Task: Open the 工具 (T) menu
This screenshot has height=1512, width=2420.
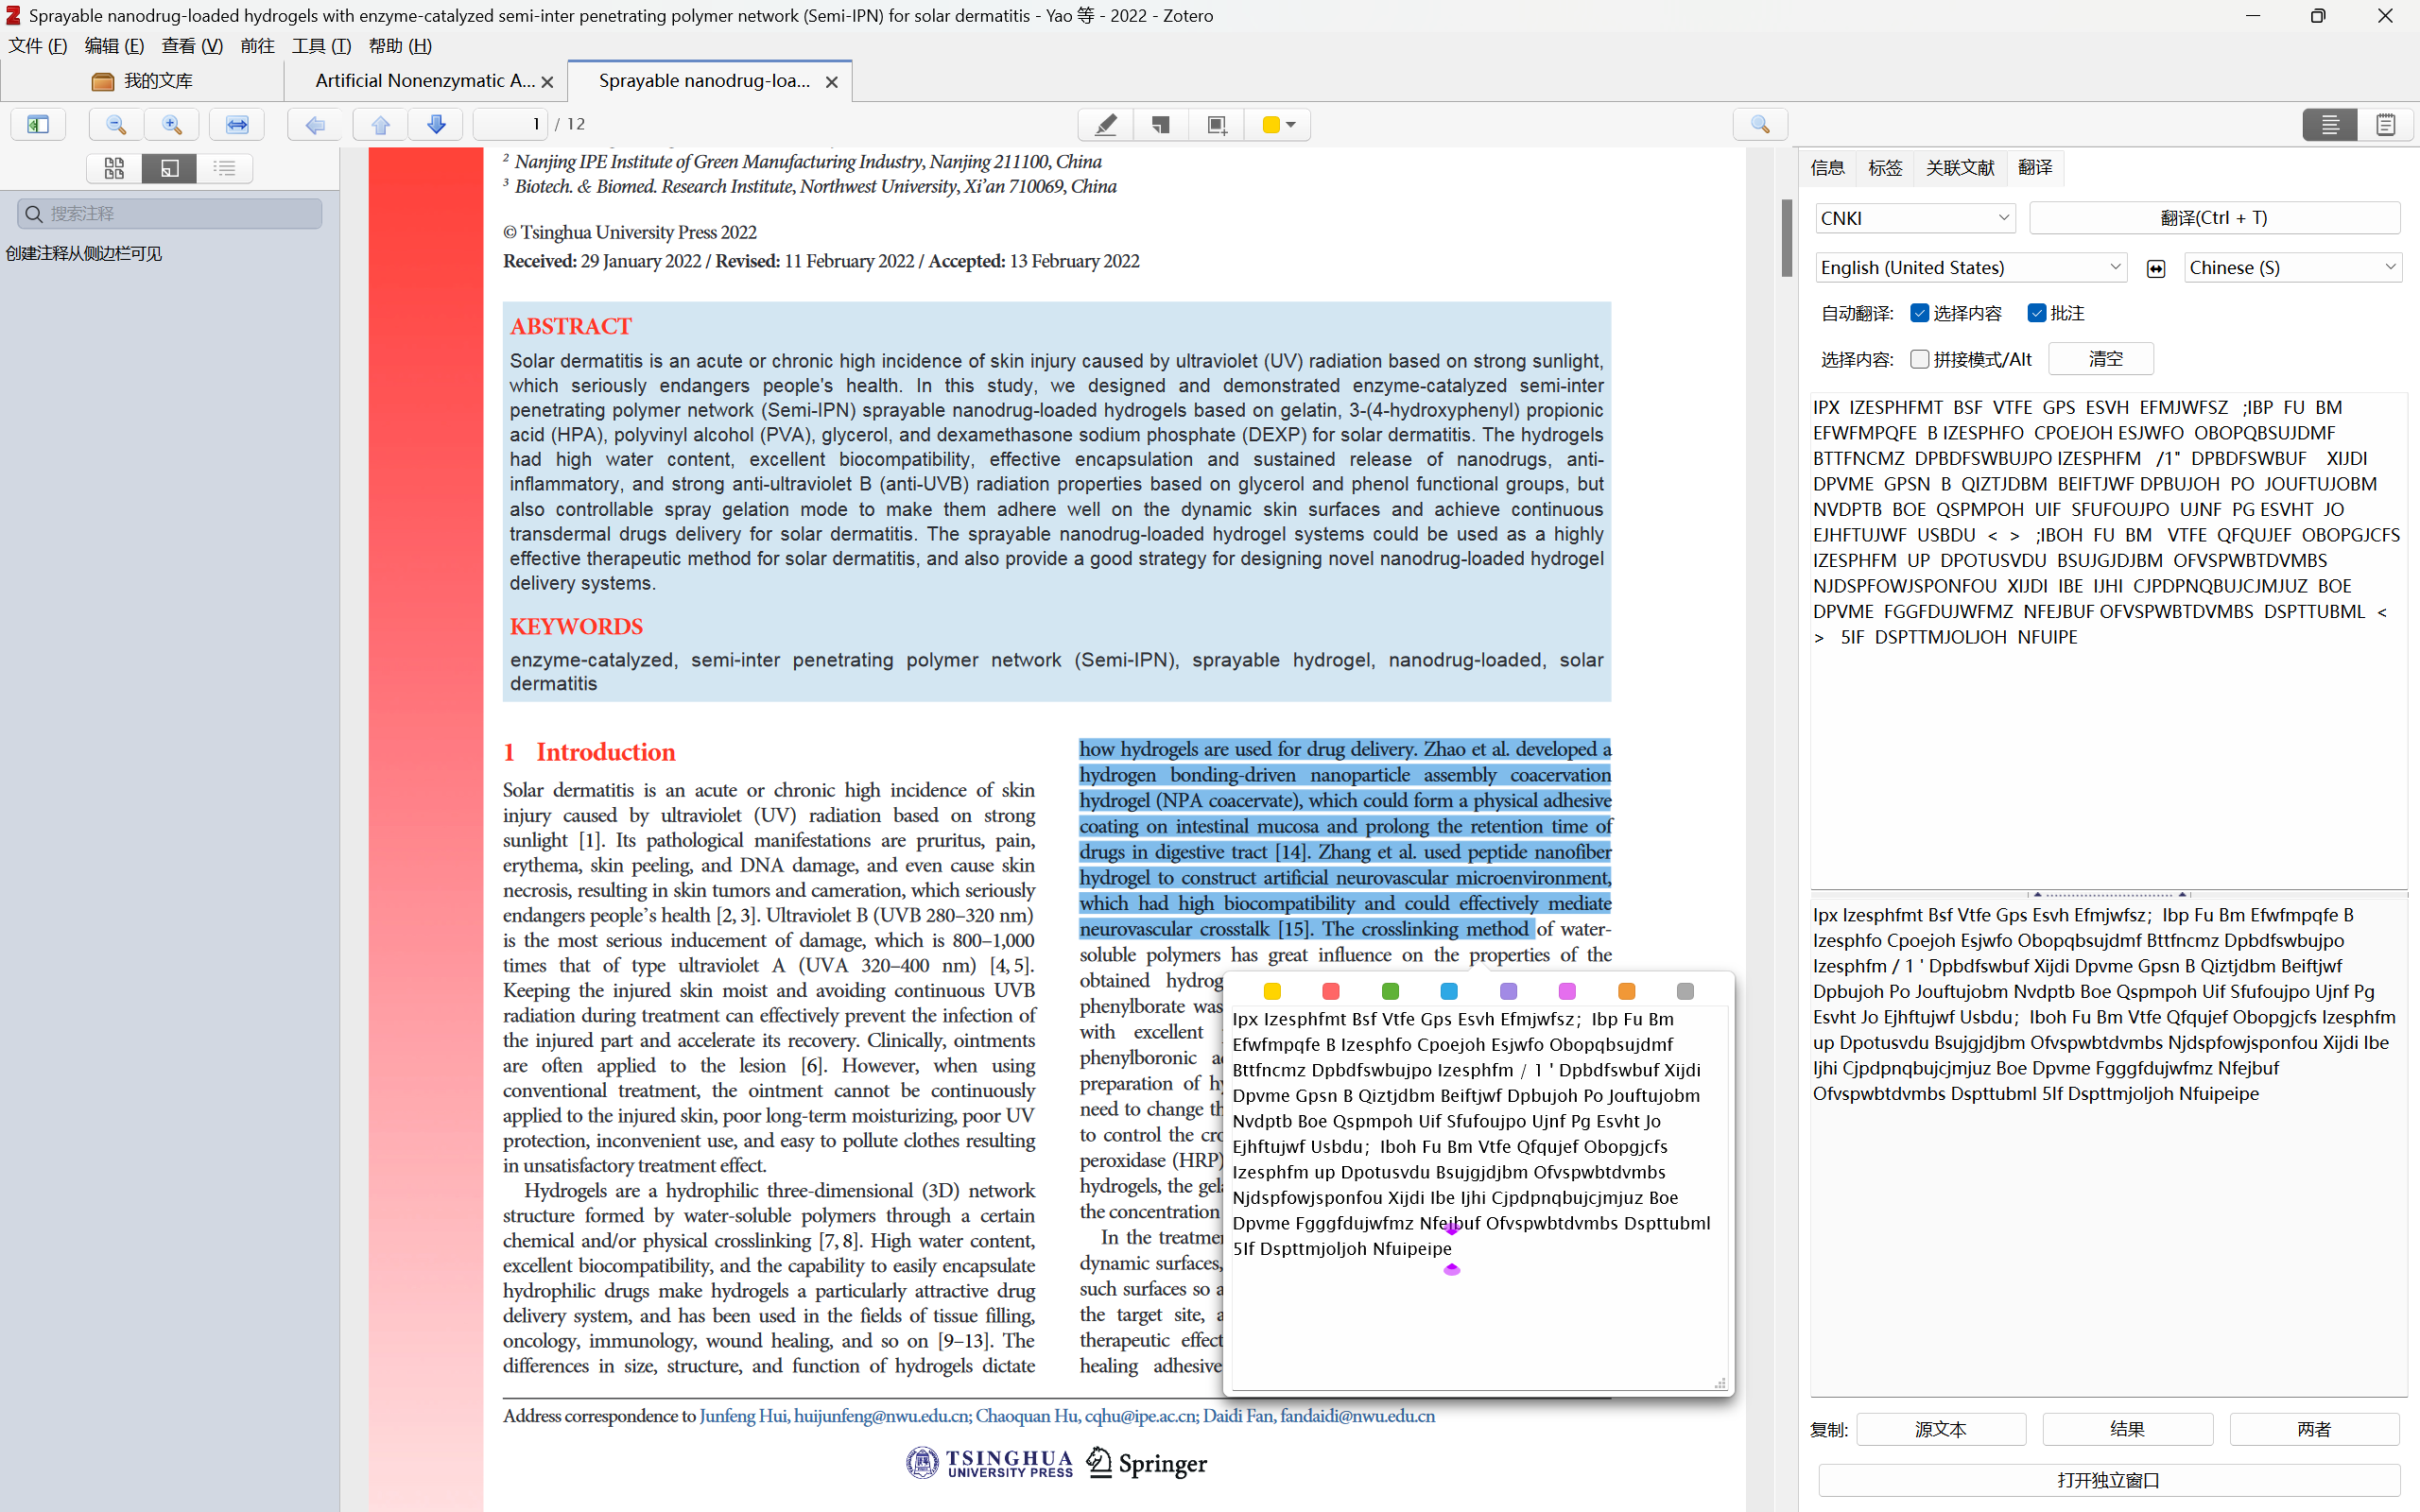Action: pos(320,46)
